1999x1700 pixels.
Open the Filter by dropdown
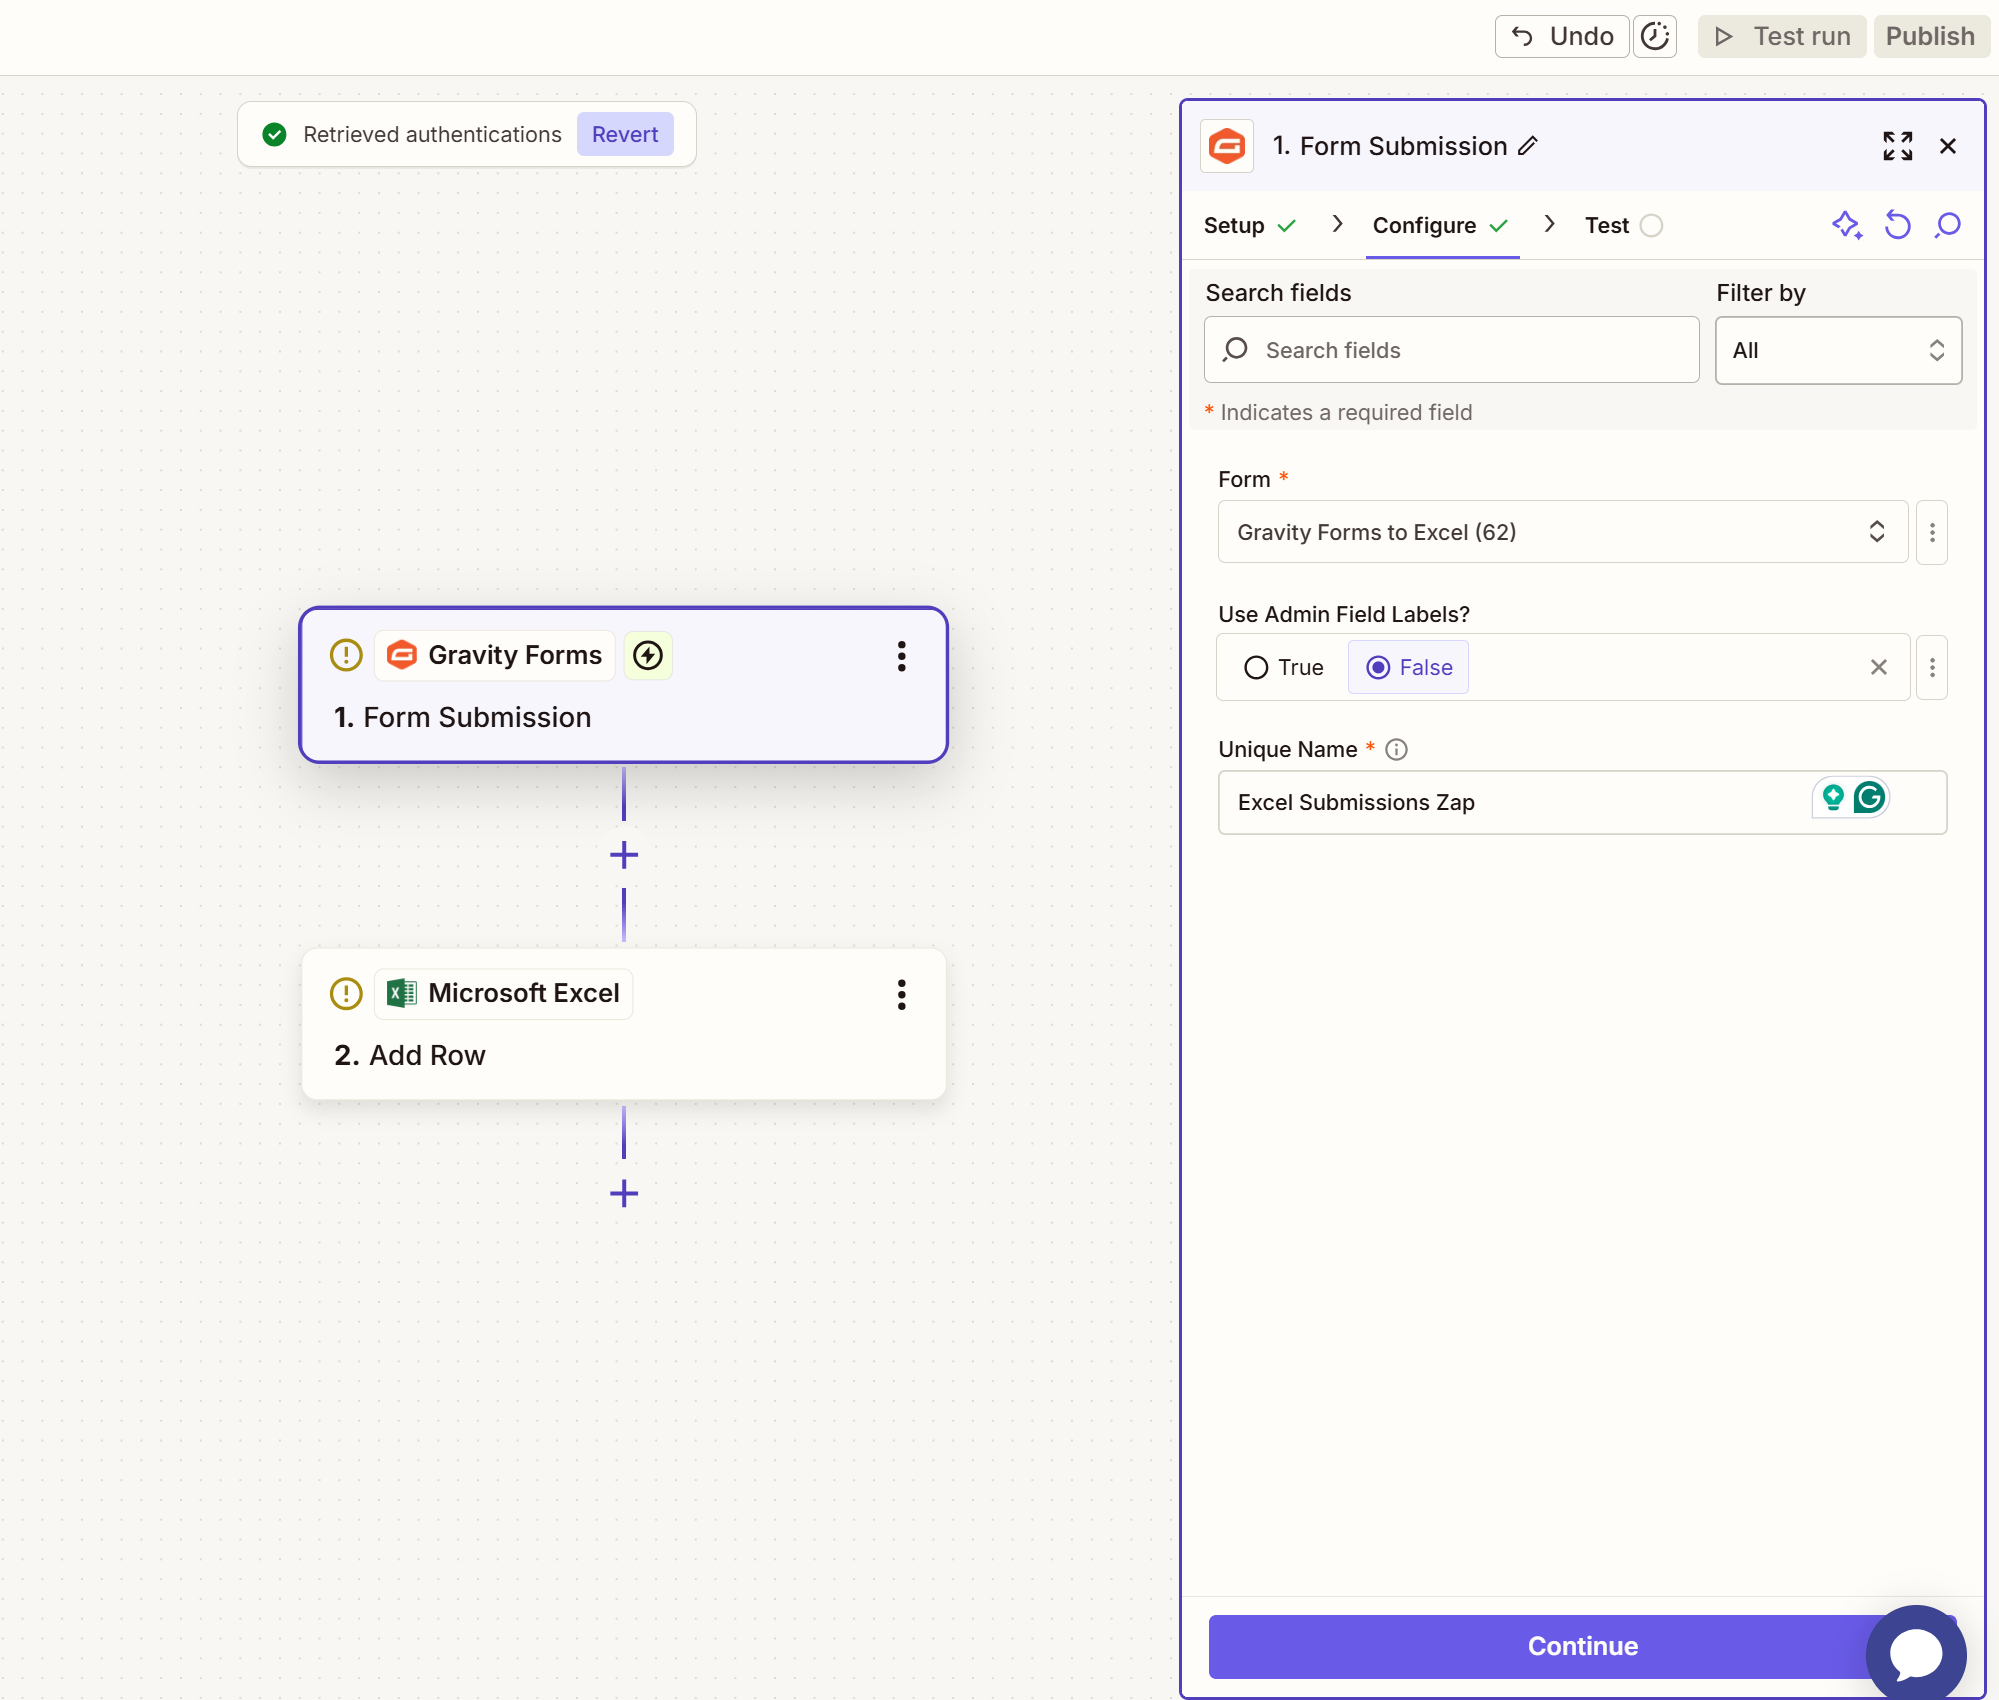1838,350
